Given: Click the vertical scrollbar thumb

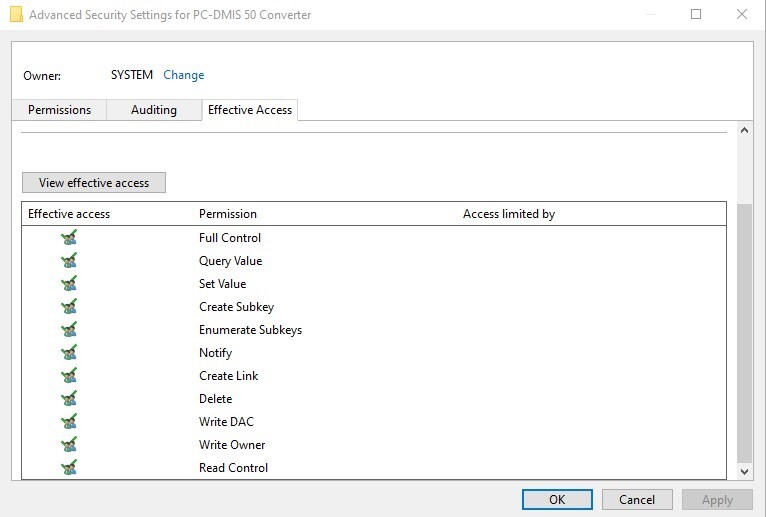Looking at the screenshot, I should point(745,332).
